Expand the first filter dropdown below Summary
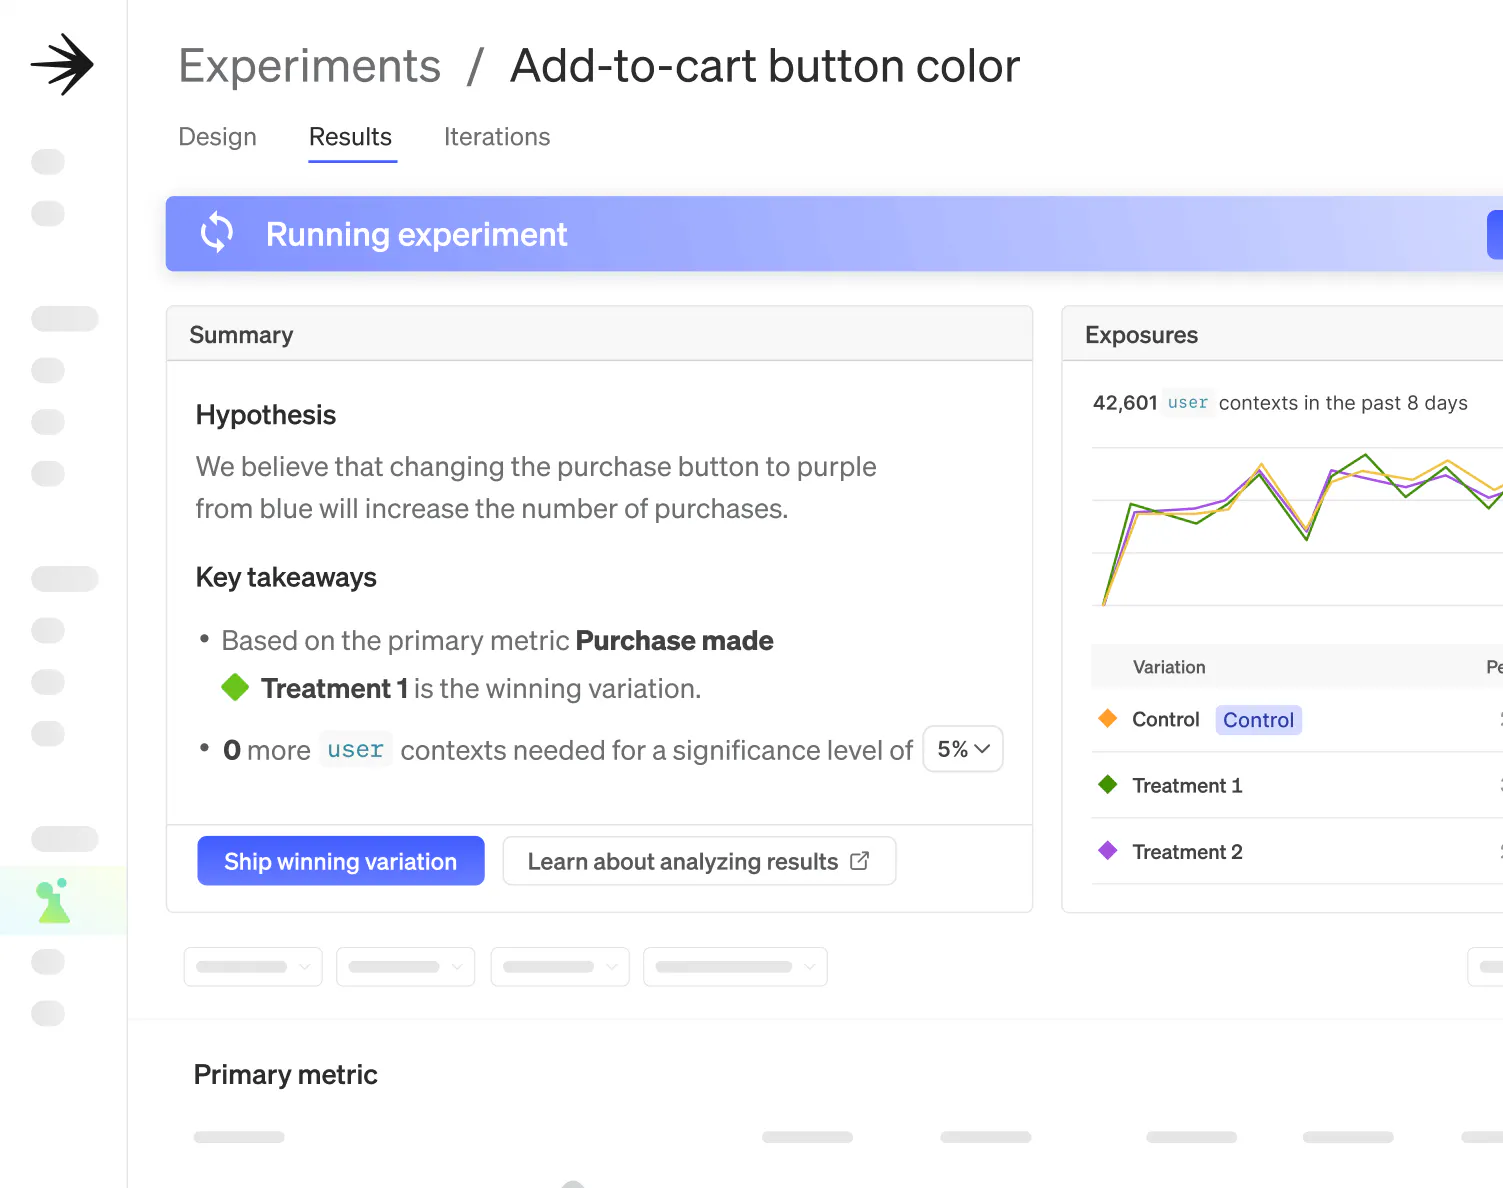Screen dimensions: 1503x1188 point(253,967)
